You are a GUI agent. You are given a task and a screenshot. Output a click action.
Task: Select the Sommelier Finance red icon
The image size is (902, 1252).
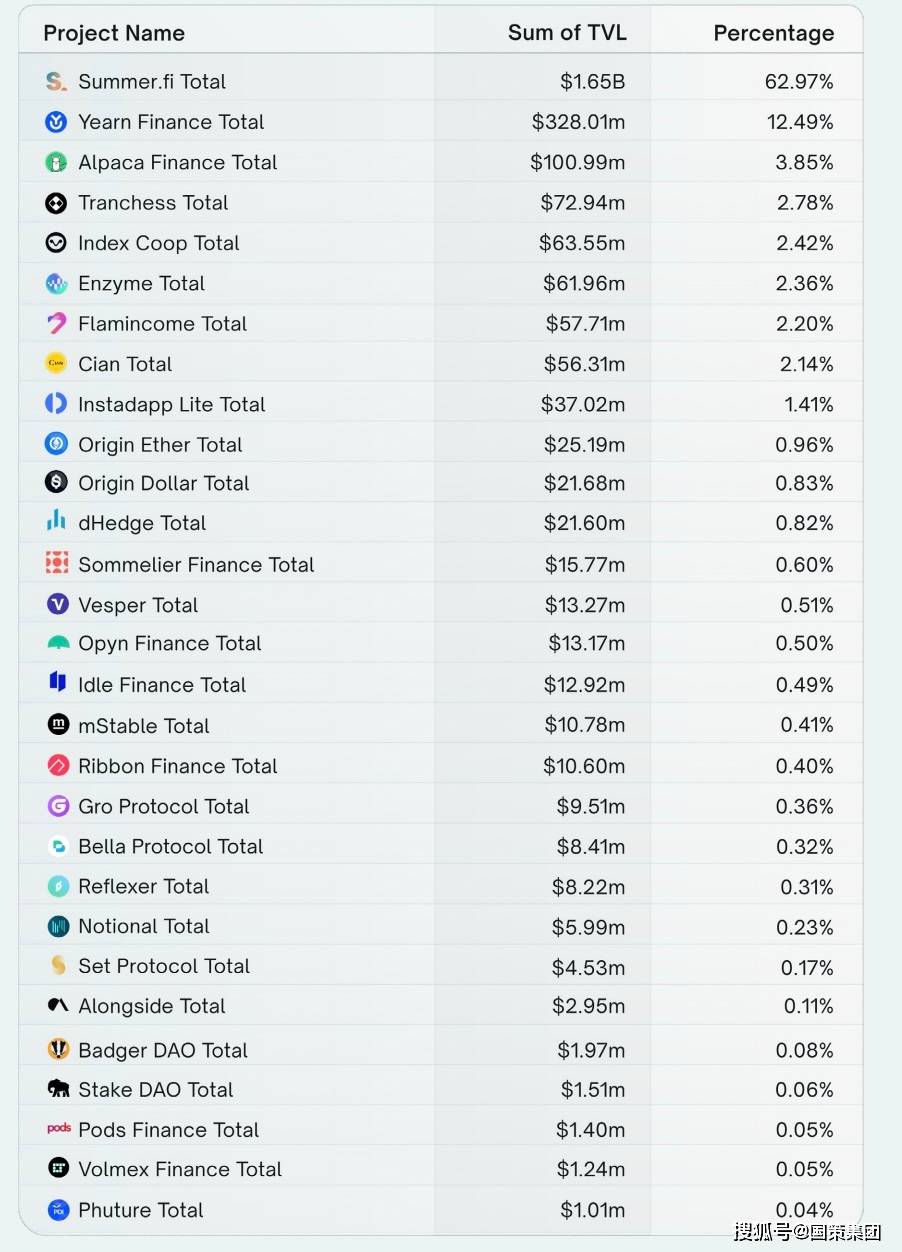click(56, 563)
